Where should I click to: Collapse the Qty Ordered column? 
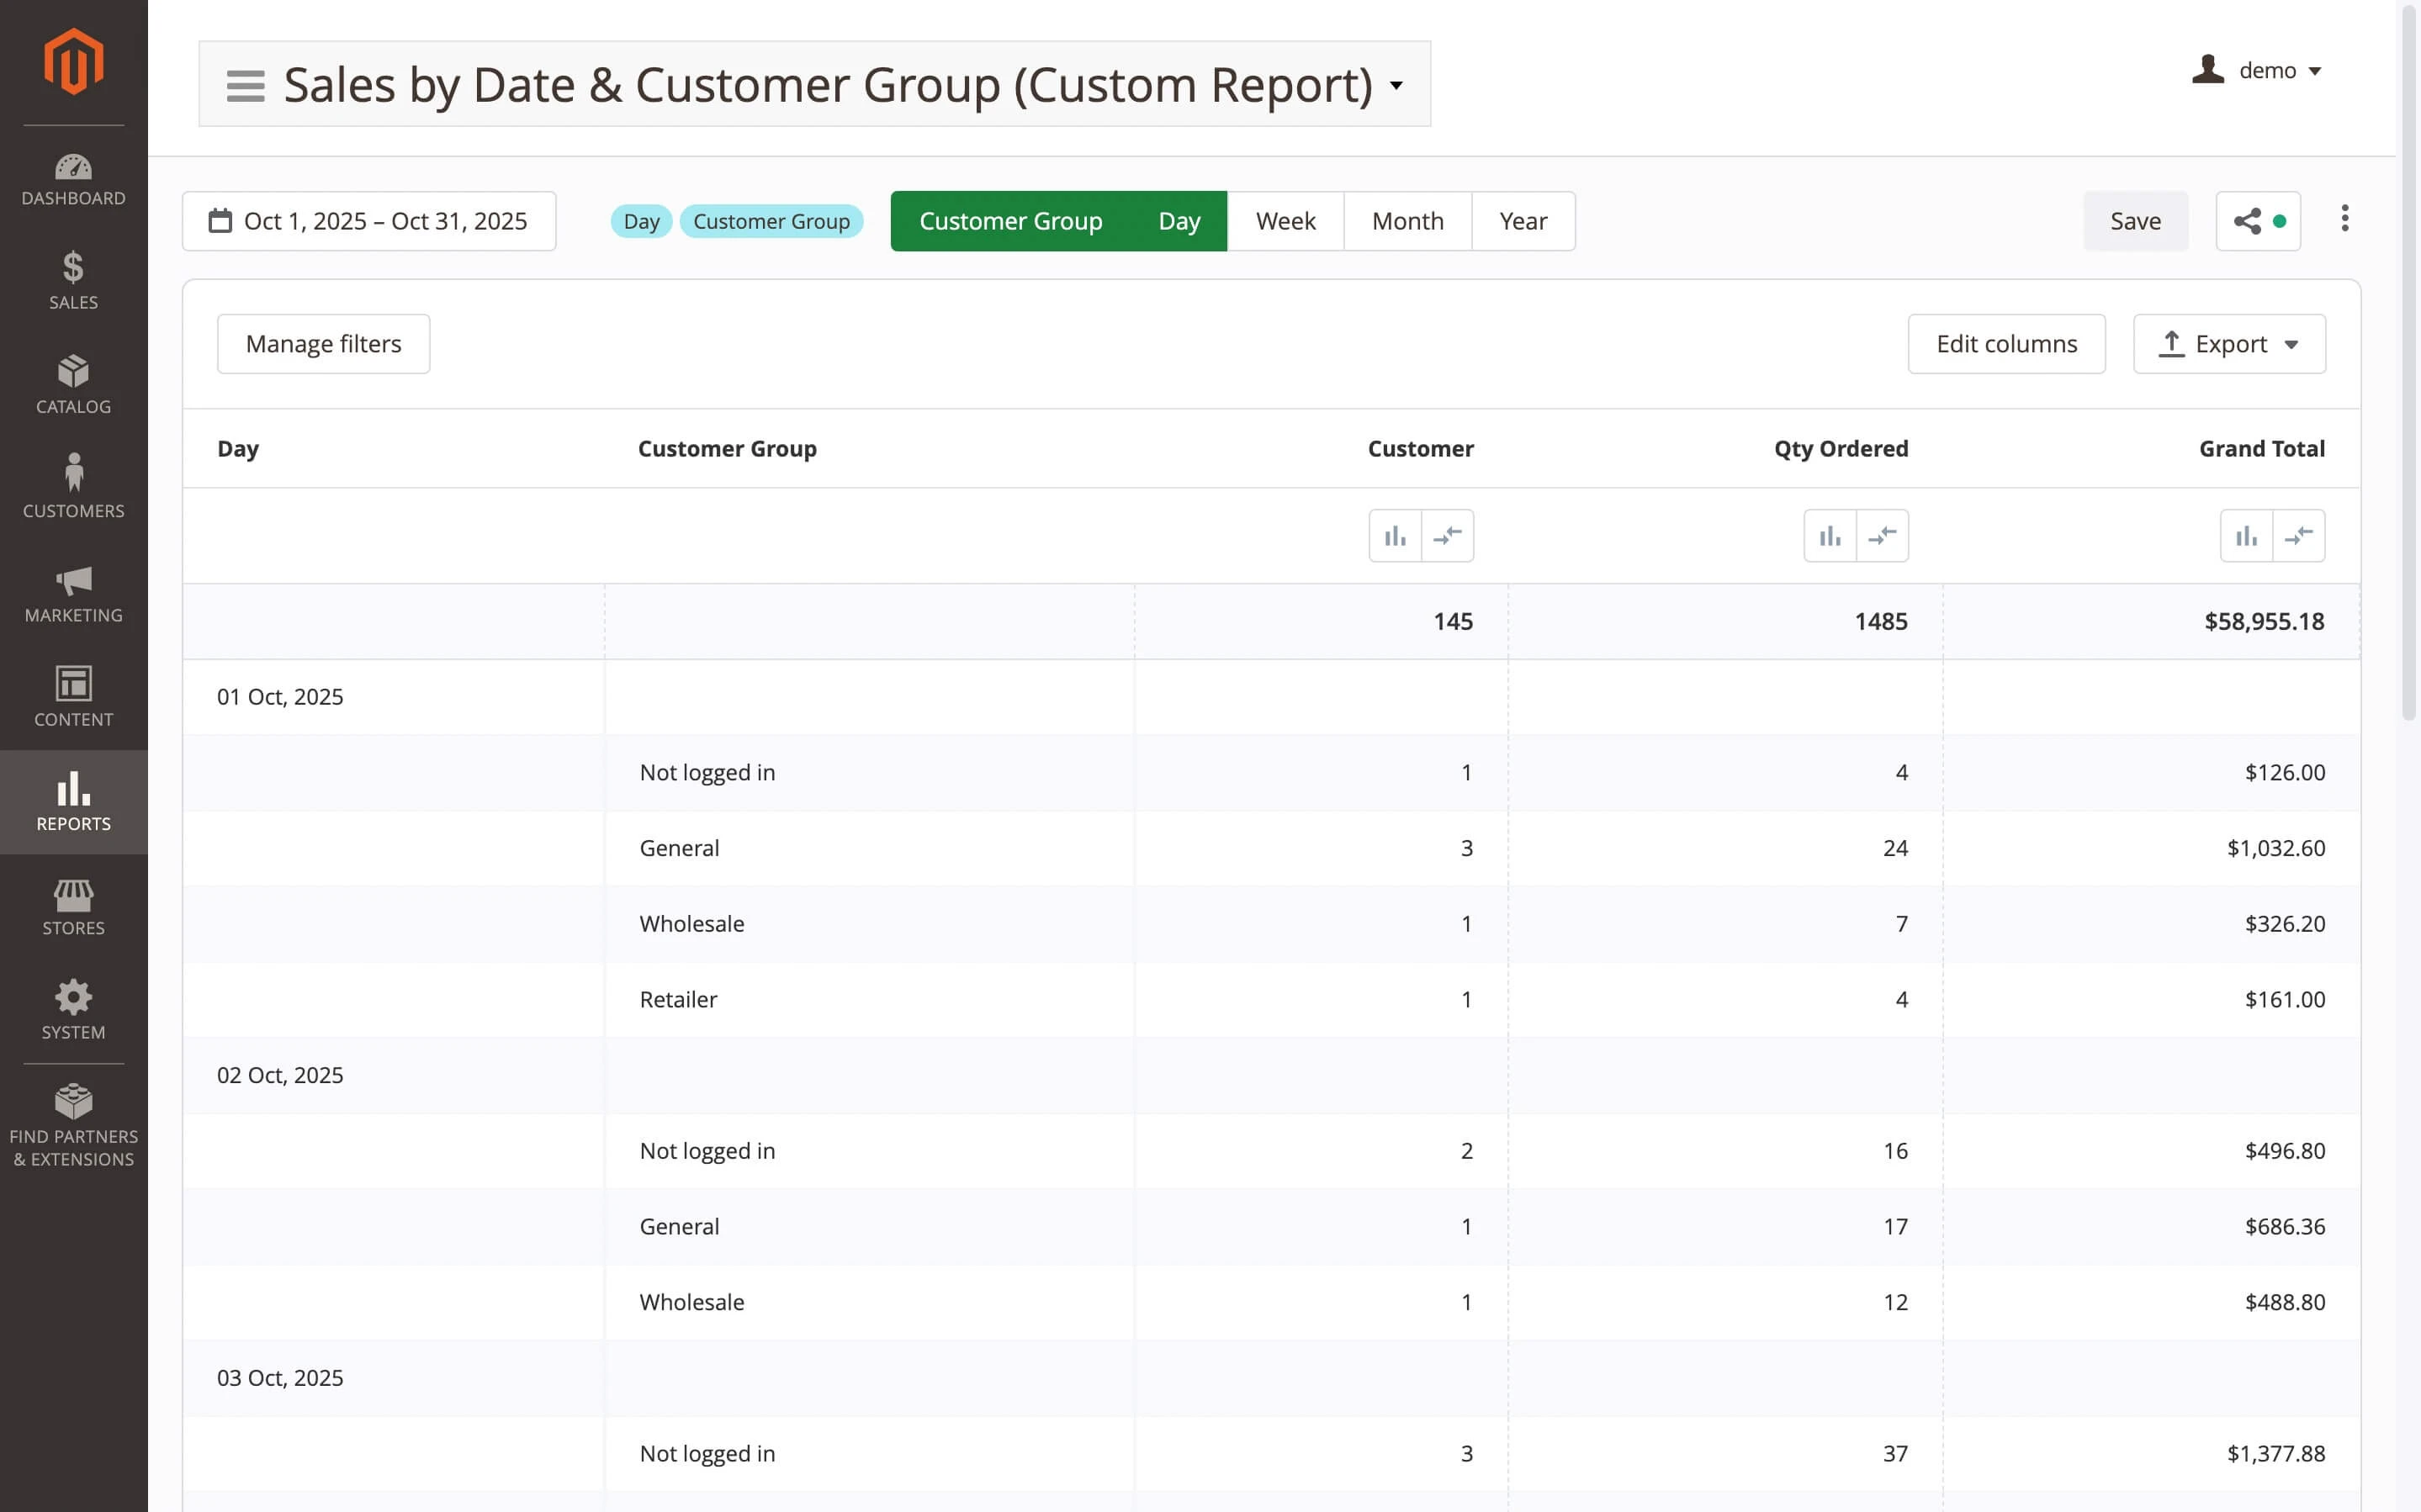pyautogui.click(x=1883, y=535)
